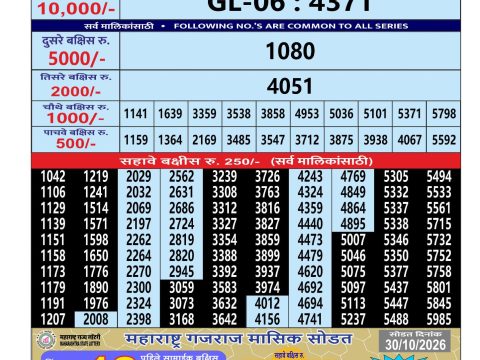Click sixth prize number 5985
The image size is (480, 360).
[x=439, y=319]
